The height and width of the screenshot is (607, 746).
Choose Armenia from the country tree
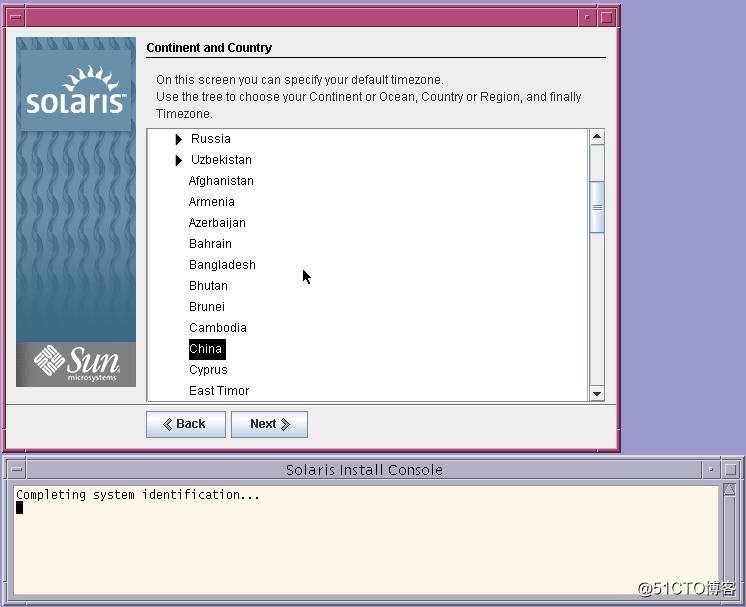coord(212,202)
